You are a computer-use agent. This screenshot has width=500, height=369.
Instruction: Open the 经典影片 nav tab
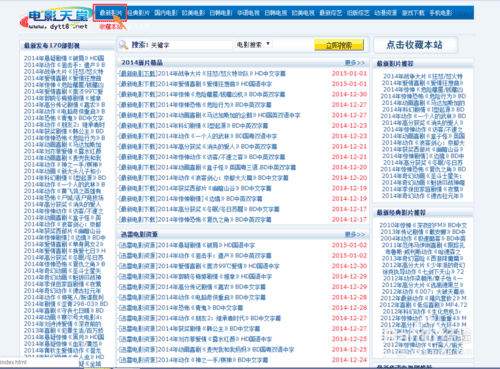point(138,13)
